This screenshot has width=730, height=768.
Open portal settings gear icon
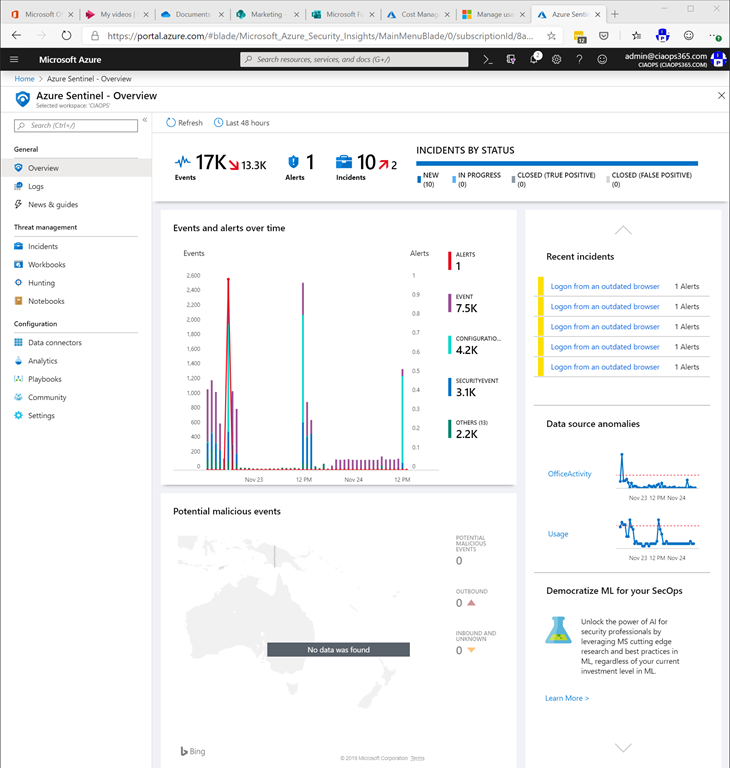(x=557, y=60)
